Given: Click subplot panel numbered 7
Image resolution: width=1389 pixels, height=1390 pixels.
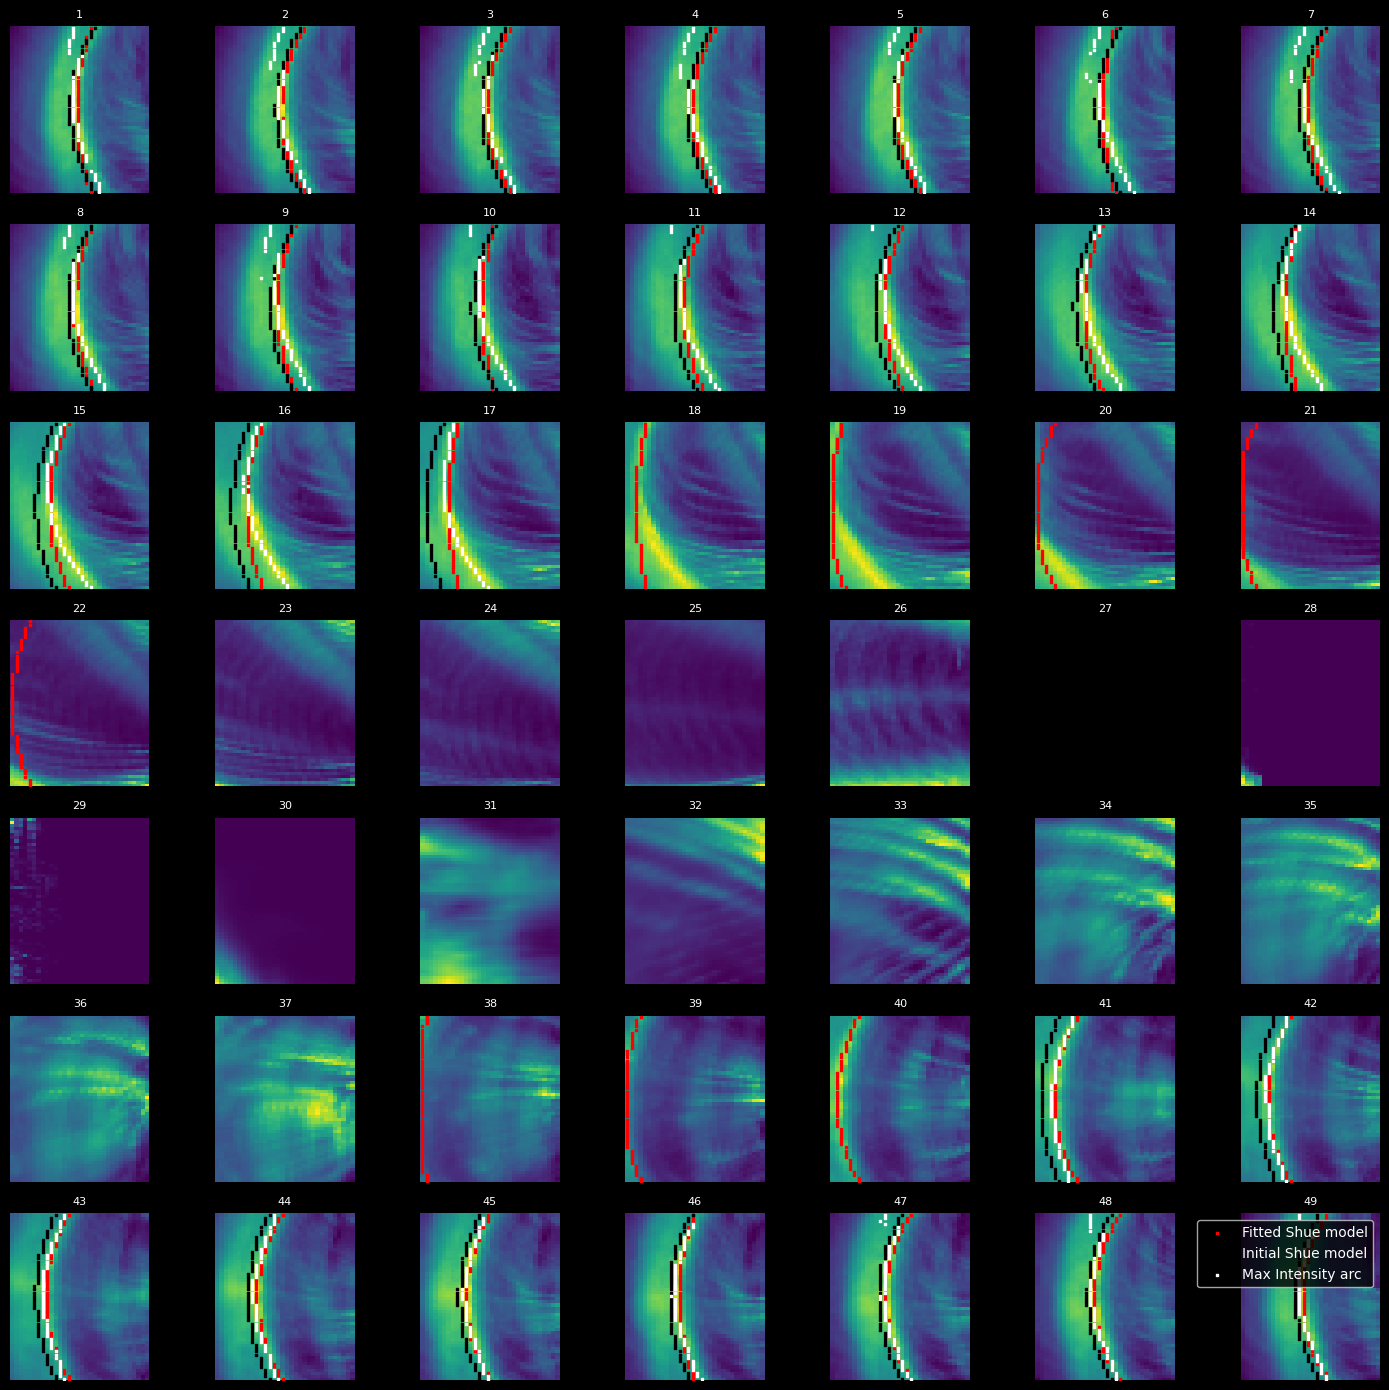Looking at the screenshot, I should 1311,109.
